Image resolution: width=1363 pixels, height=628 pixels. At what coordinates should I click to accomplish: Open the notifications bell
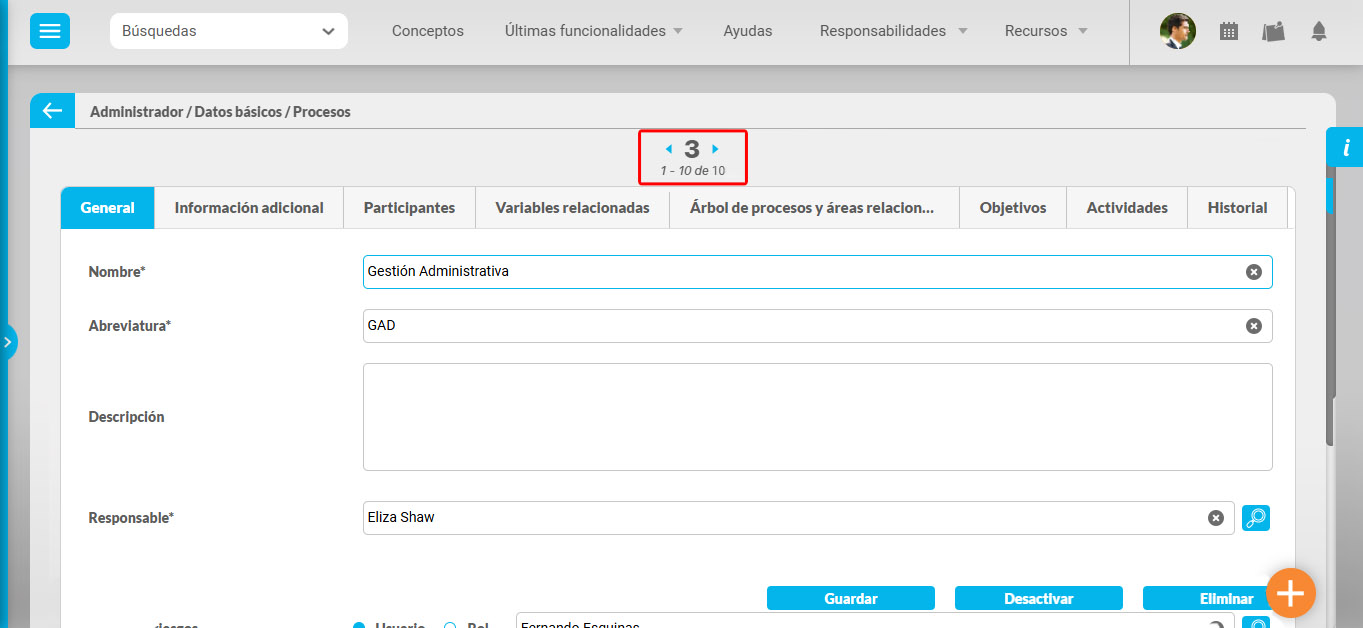(x=1319, y=31)
